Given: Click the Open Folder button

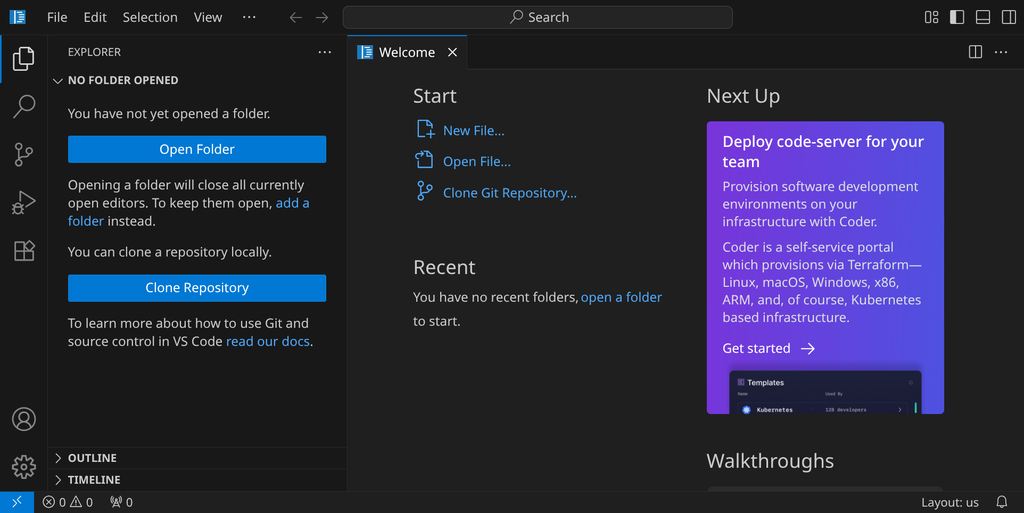Looking at the screenshot, I should click(197, 149).
